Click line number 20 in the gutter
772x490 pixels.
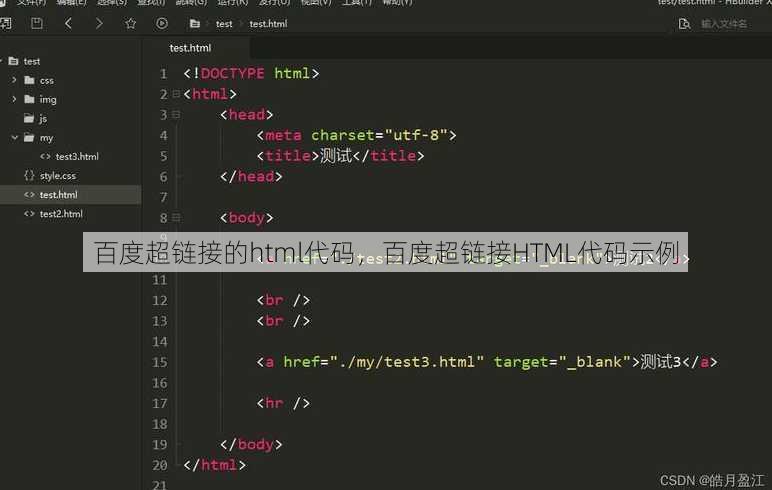pyautogui.click(x=160, y=465)
